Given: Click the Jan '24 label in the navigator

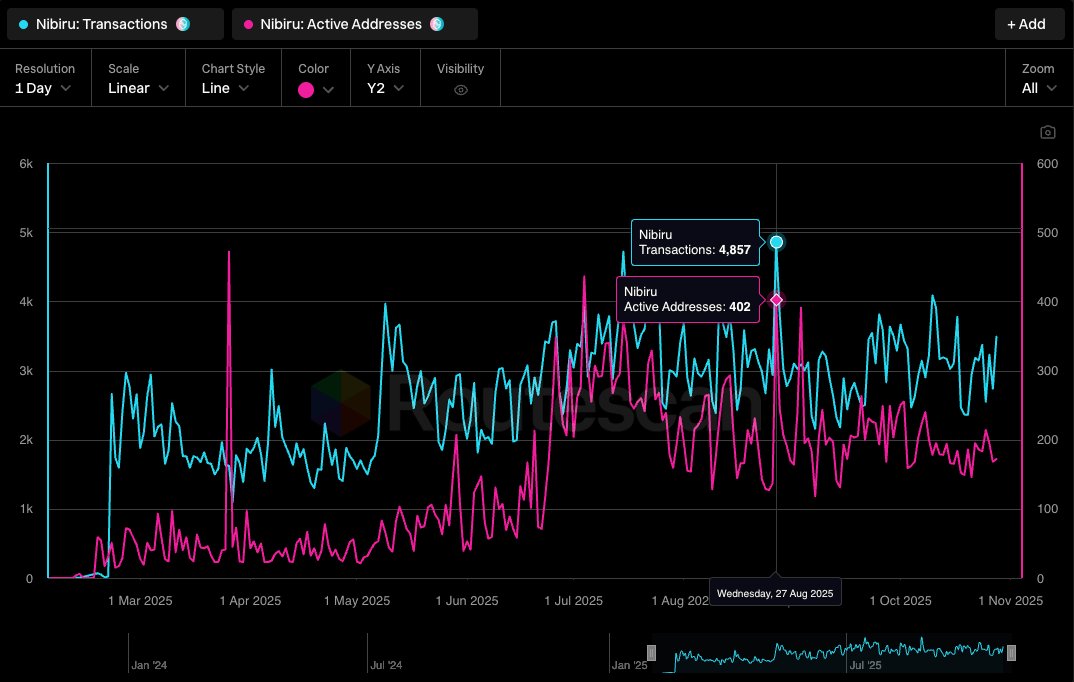Looking at the screenshot, I should pyautogui.click(x=149, y=665).
